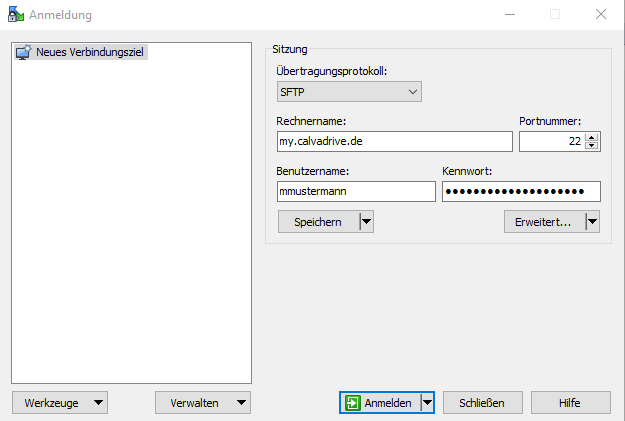
Task: Click the Sitzung group title
Action: click(x=290, y=49)
